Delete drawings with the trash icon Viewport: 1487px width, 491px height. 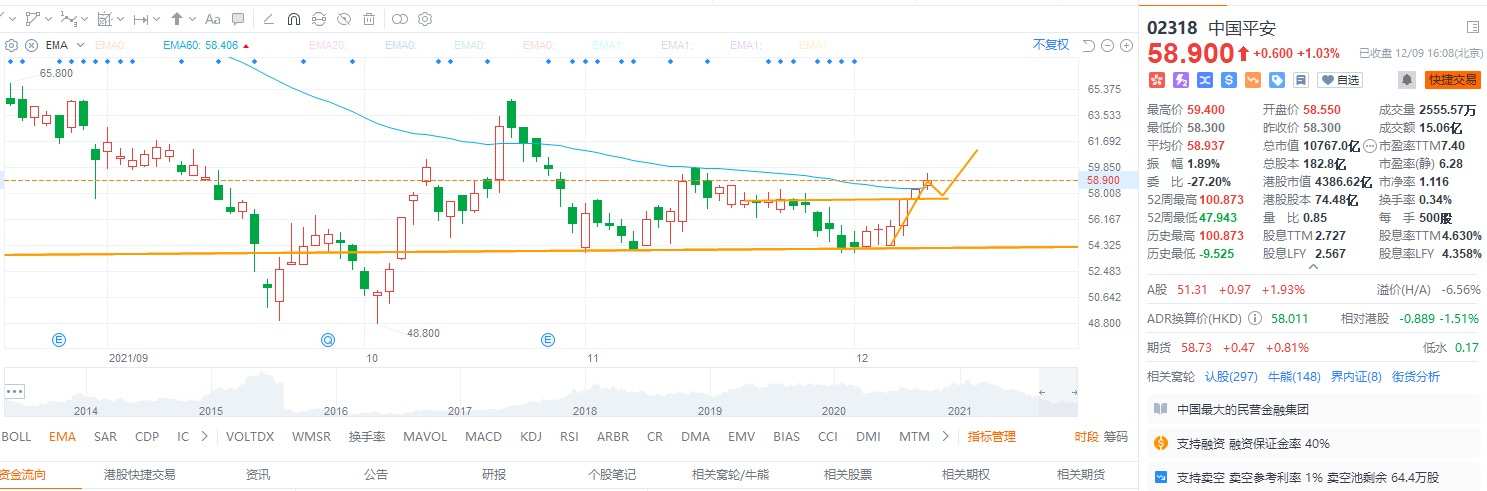[x=369, y=18]
